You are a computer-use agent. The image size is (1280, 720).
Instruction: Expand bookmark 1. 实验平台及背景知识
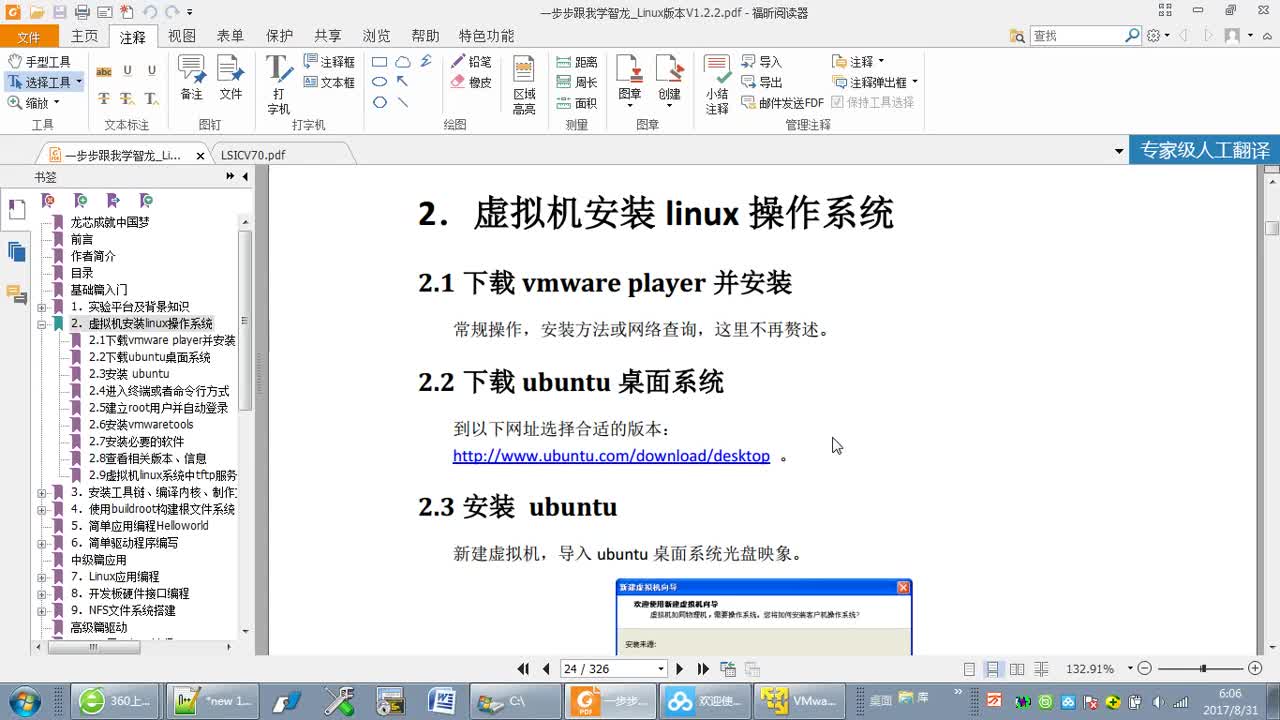coord(42,307)
